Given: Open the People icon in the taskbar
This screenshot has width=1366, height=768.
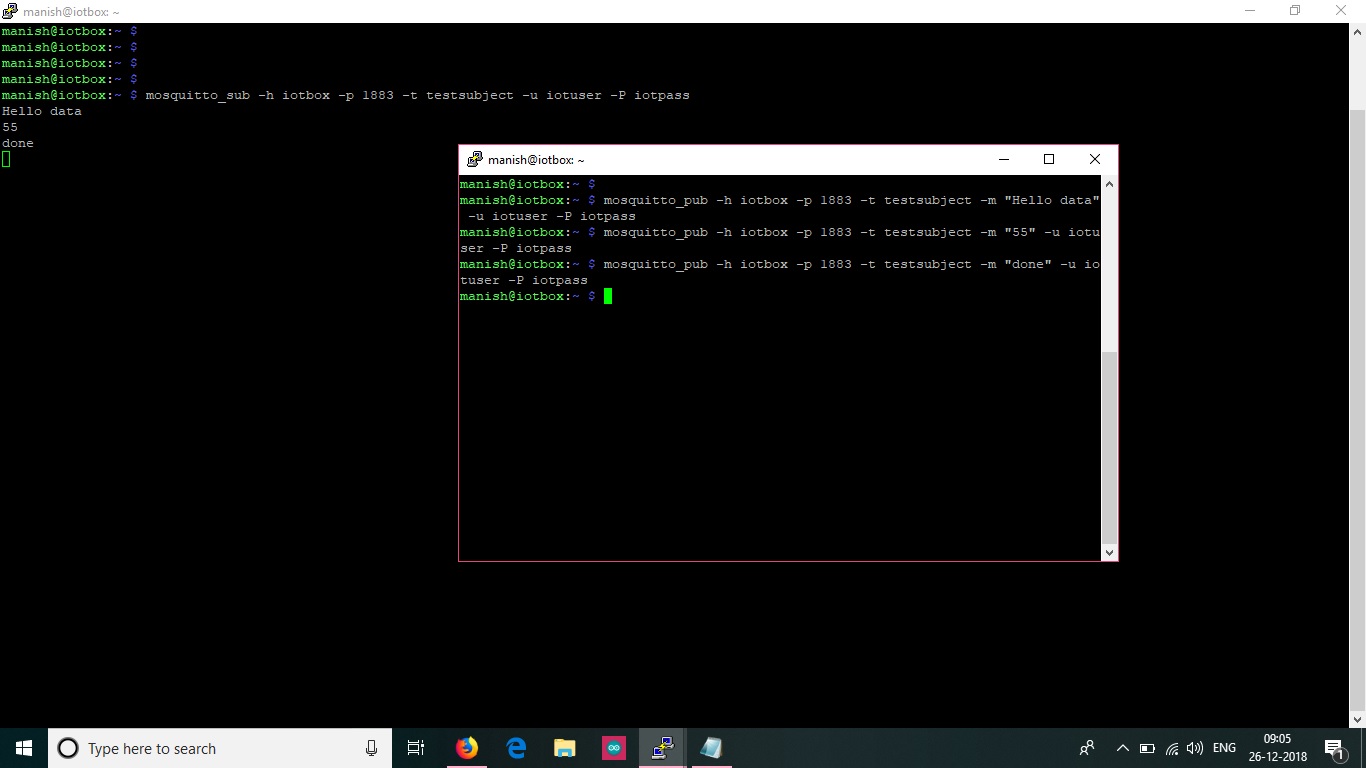Looking at the screenshot, I should (x=1087, y=748).
